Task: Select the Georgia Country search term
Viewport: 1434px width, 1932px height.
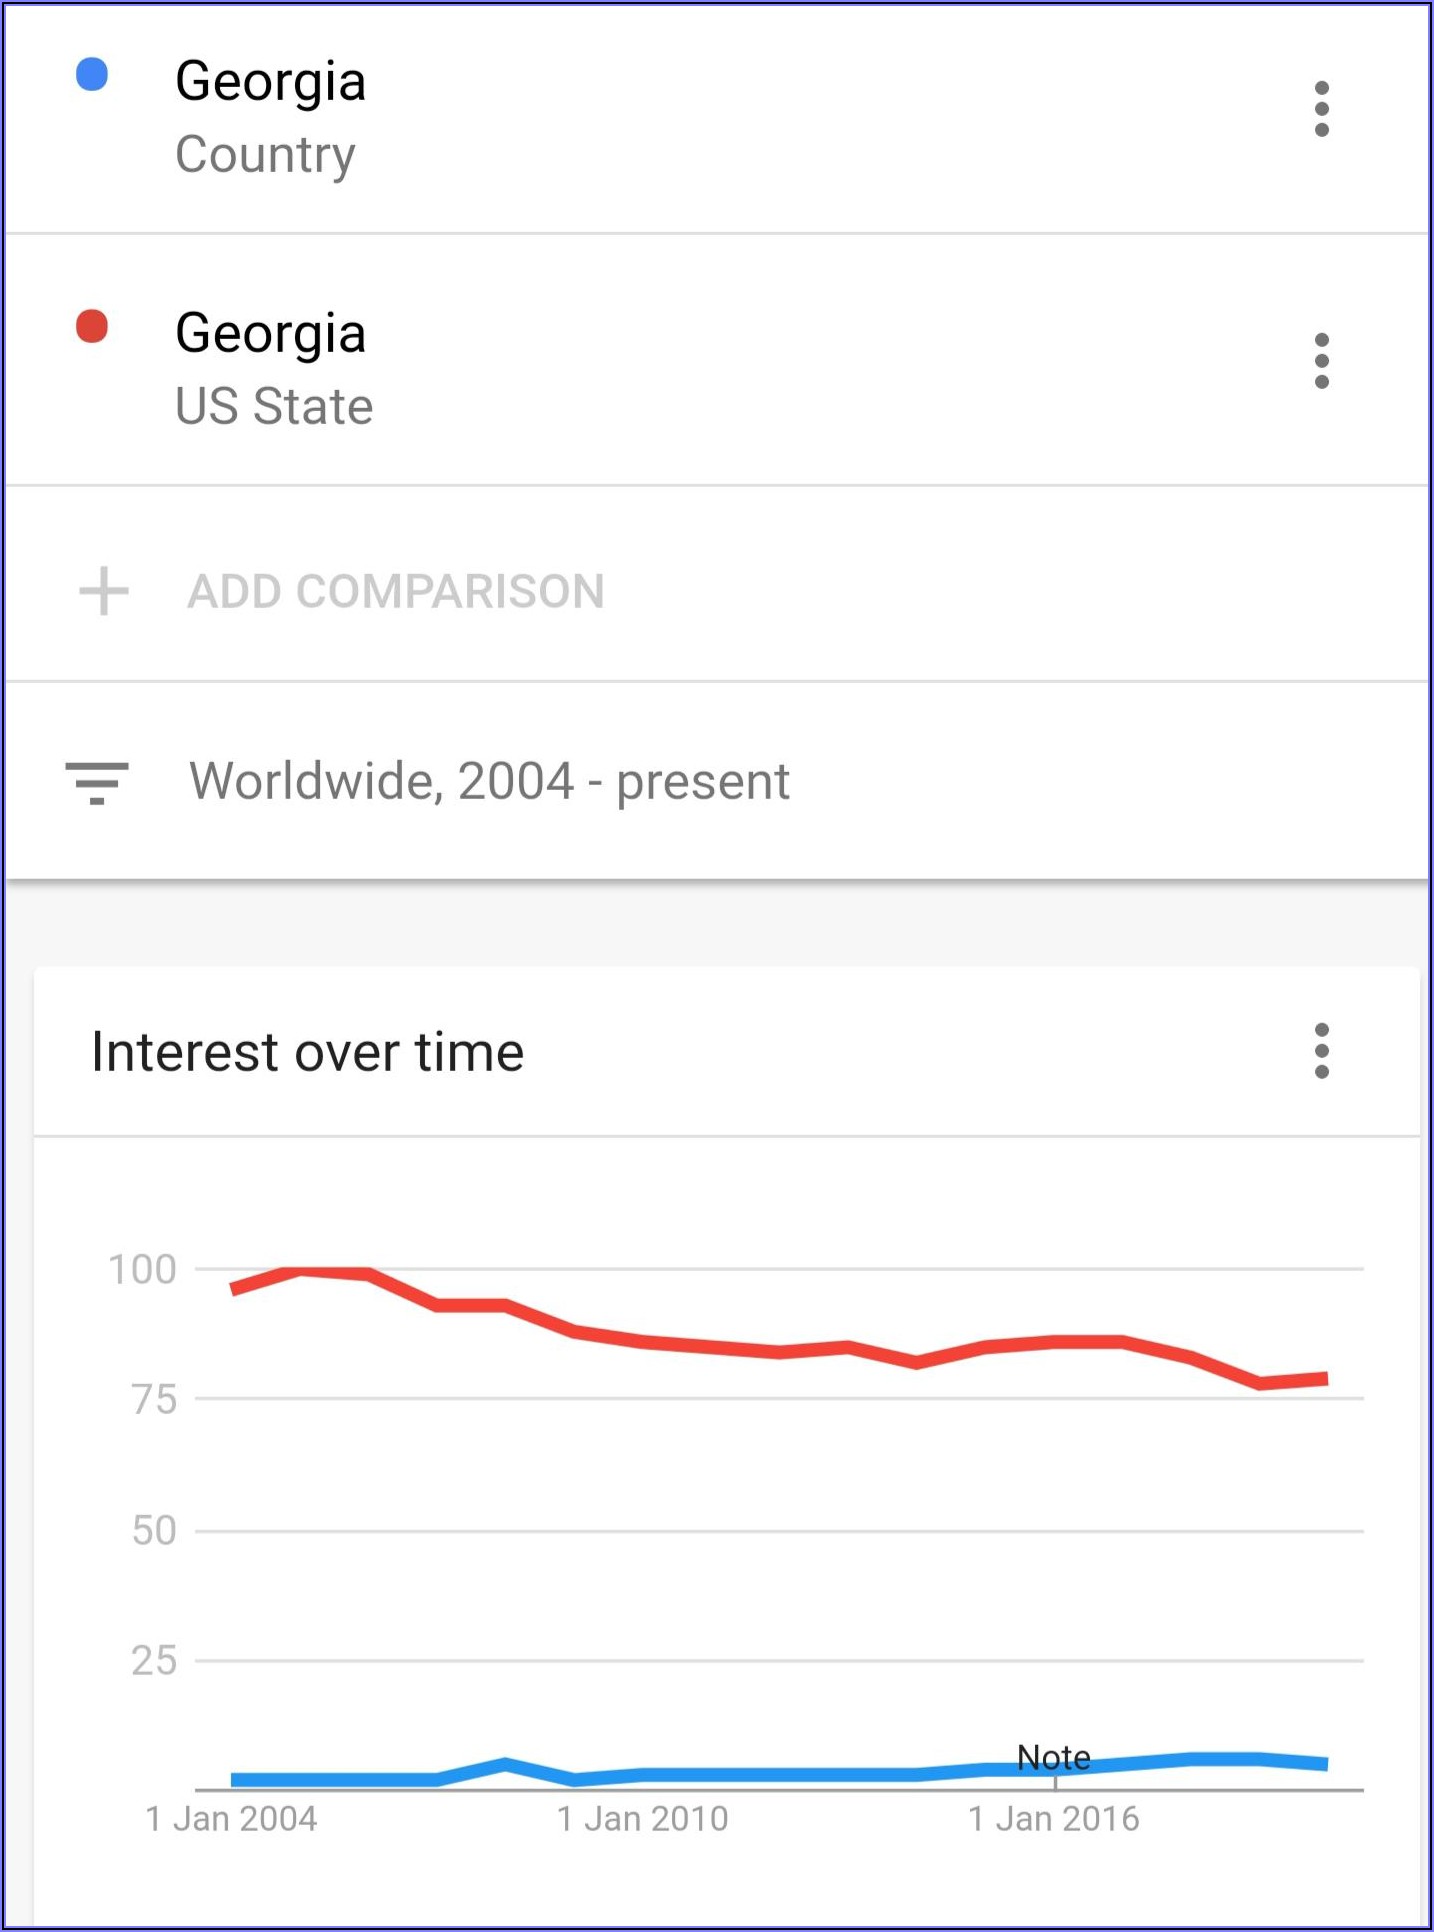Action: tap(270, 82)
